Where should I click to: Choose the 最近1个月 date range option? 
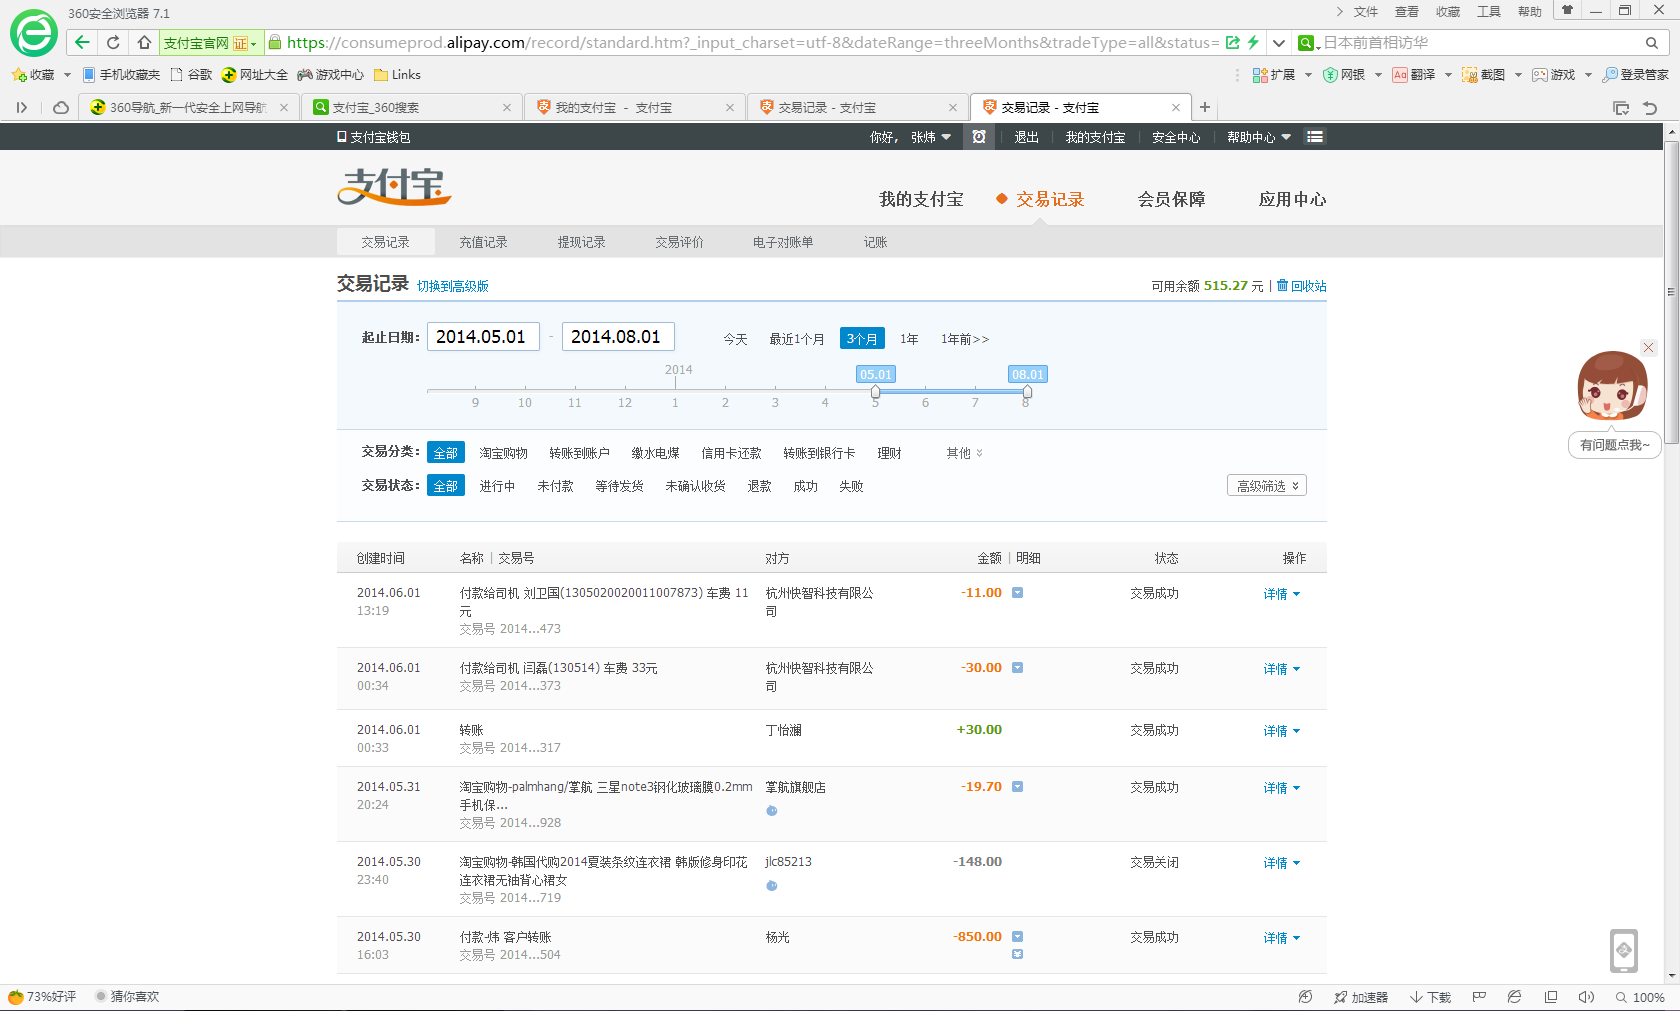tap(796, 339)
